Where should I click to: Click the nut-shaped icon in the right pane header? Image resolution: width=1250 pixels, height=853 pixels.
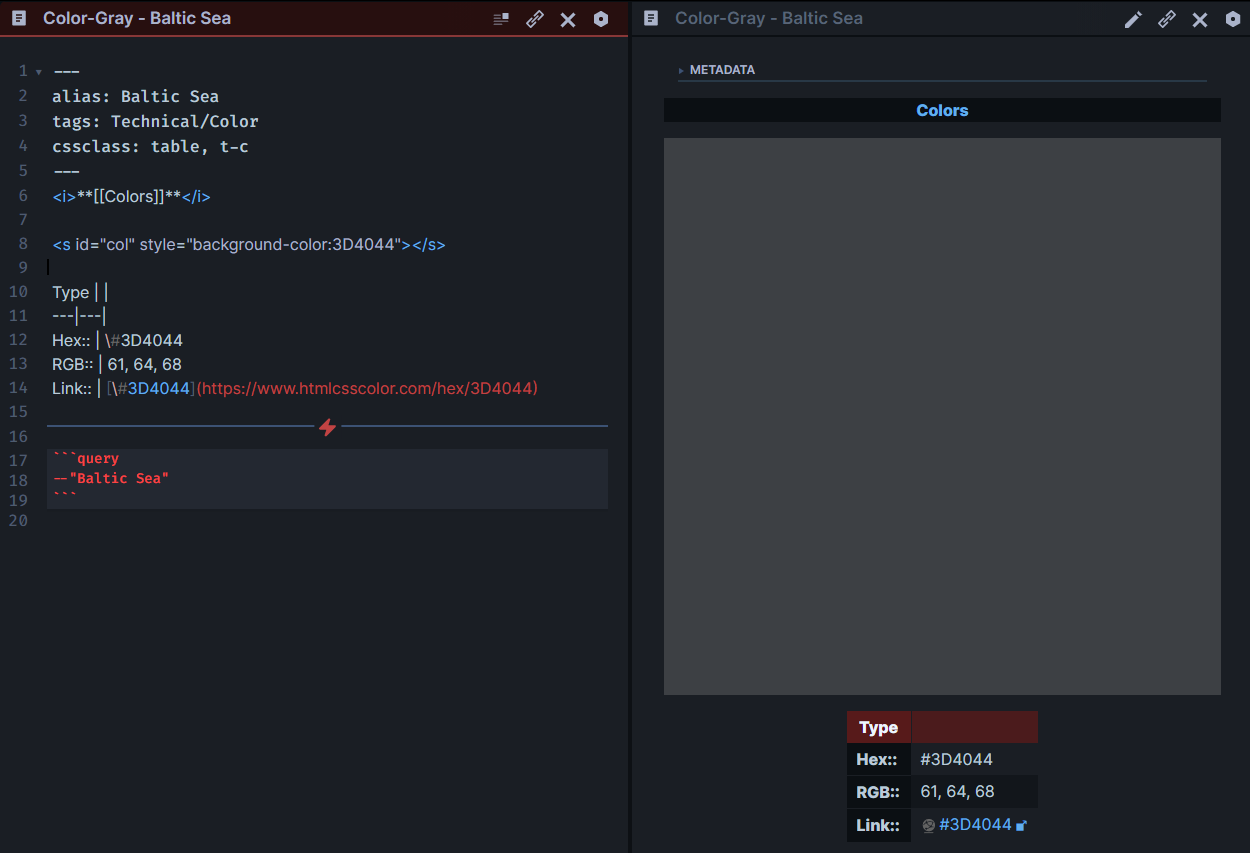1232,18
